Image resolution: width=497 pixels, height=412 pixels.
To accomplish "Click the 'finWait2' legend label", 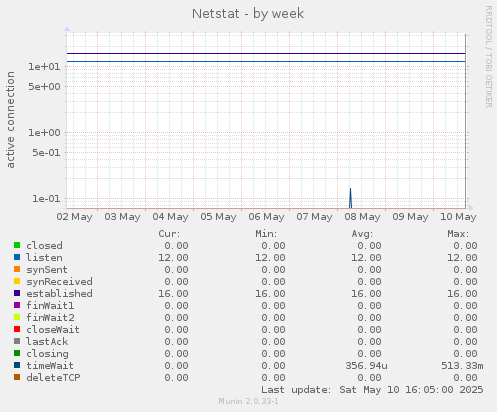I will coord(50,318).
